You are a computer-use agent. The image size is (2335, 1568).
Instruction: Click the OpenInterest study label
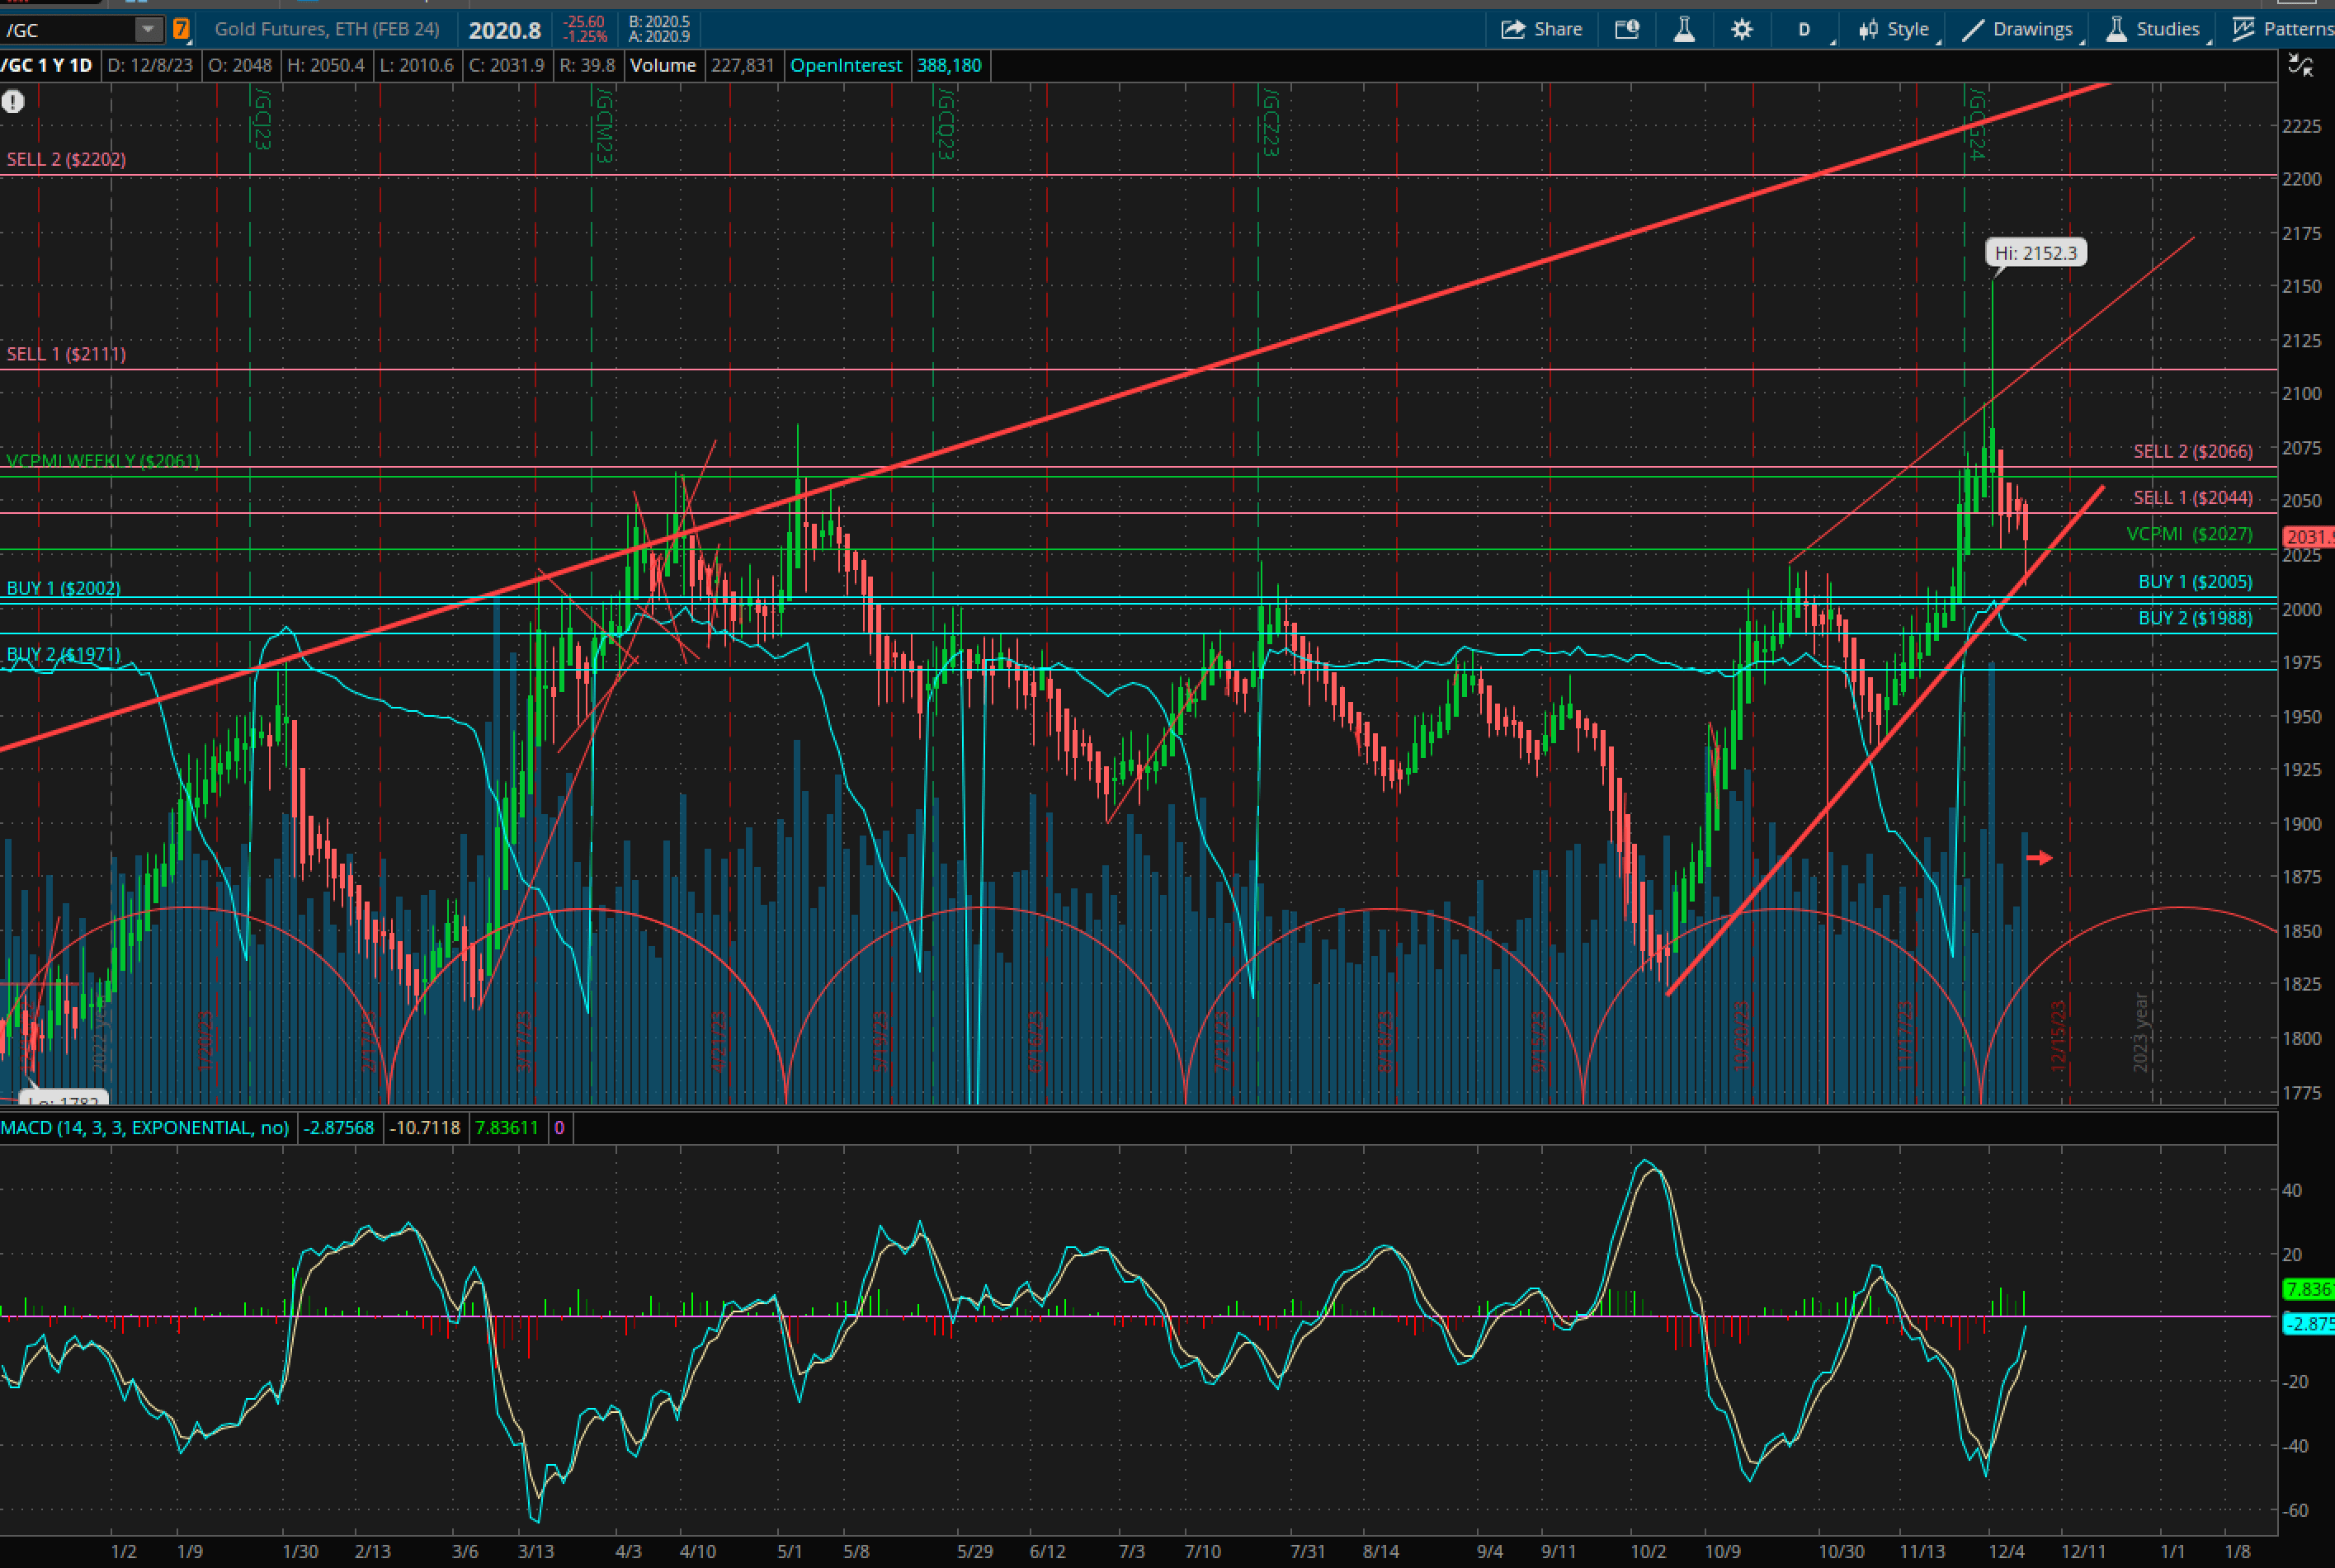[846, 66]
